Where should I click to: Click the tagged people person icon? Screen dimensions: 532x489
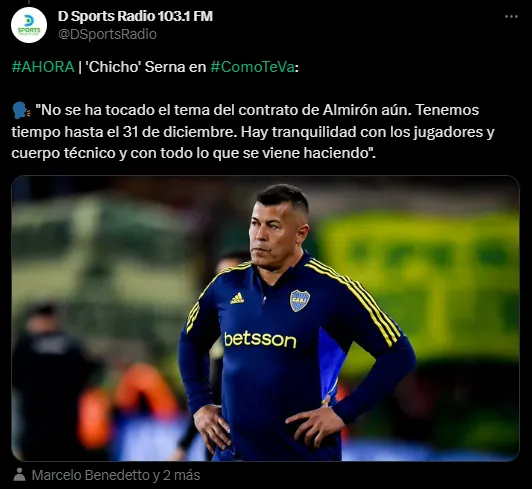(x=19, y=475)
